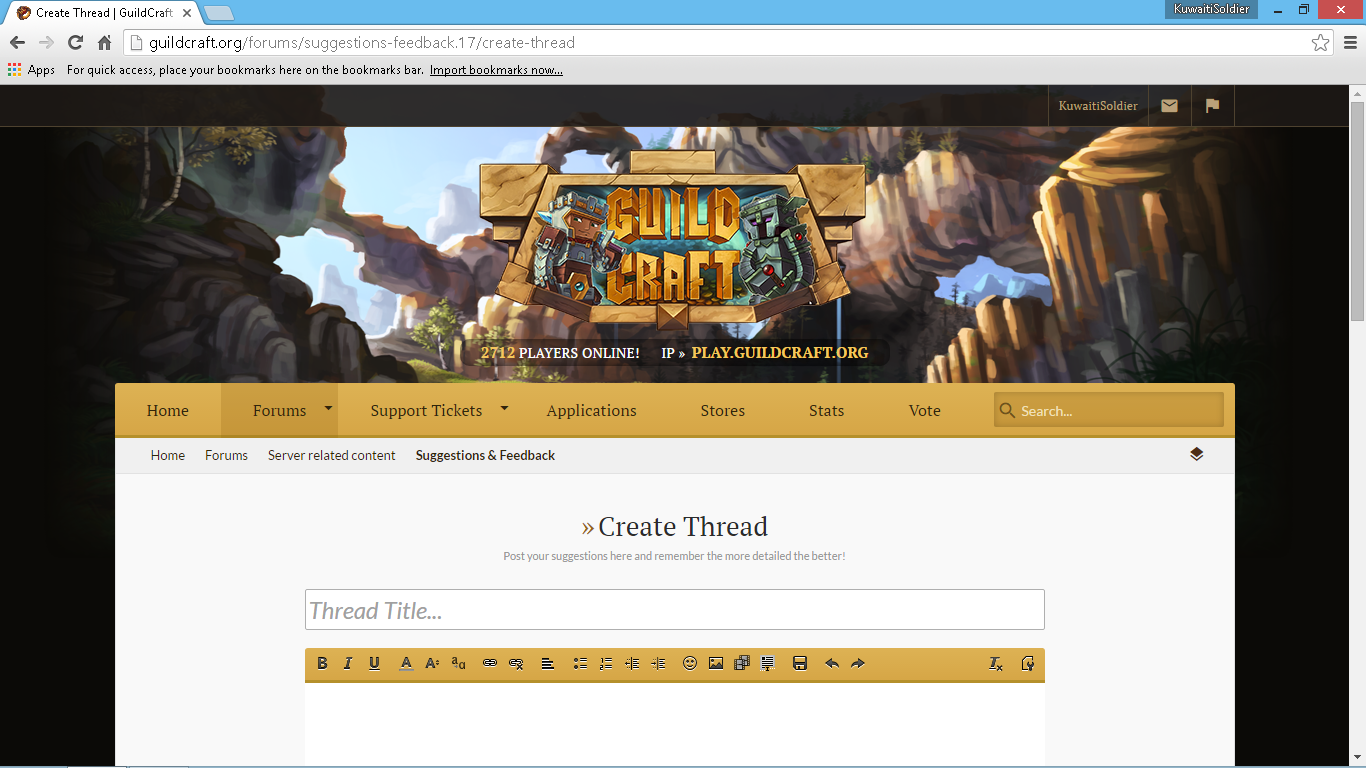Open the Support Tickets tab
The height and width of the screenshot is (768, 1366).
426,410
